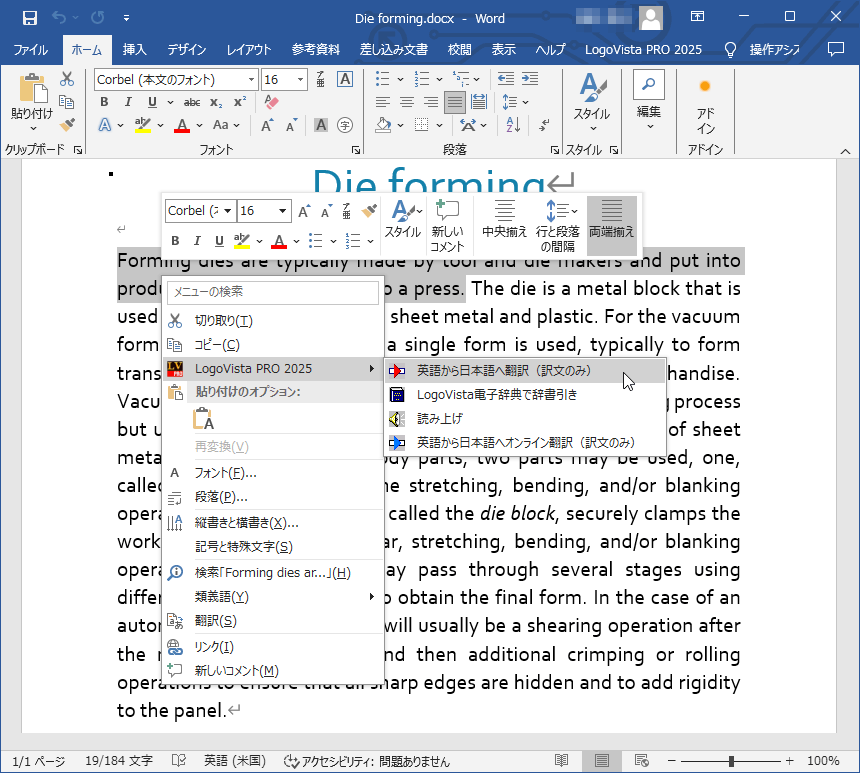Click the Sort A-Z icon in the ribbon
Screen dimensions: 860x773
pyautogui.click(x=513, y=125)
